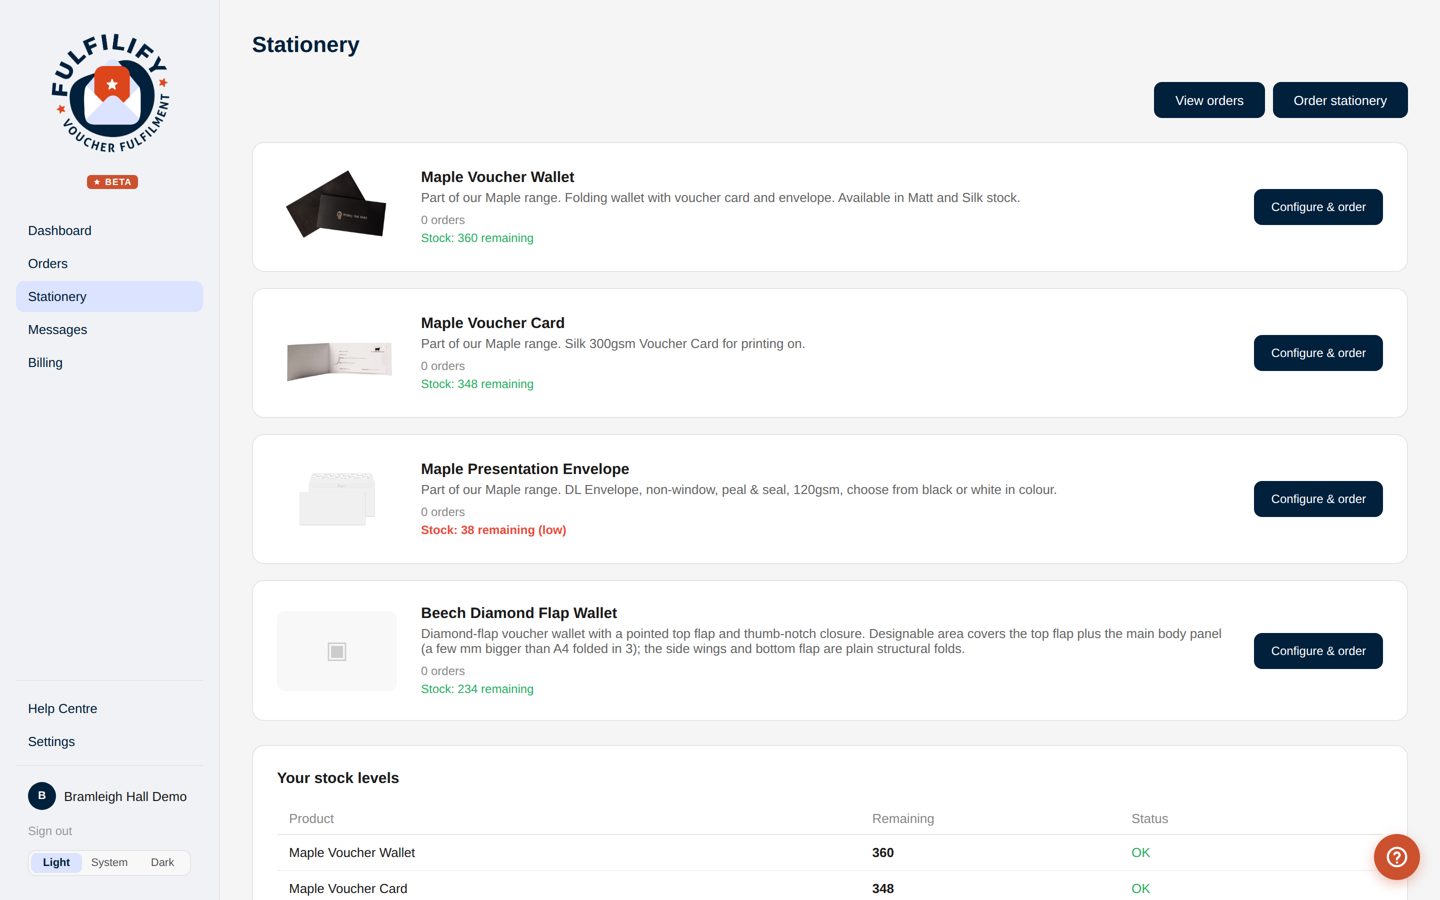1440x900 pixels.
Task: Click Bramleigh Hall Demo account name
Action: (x=125, y=796)
